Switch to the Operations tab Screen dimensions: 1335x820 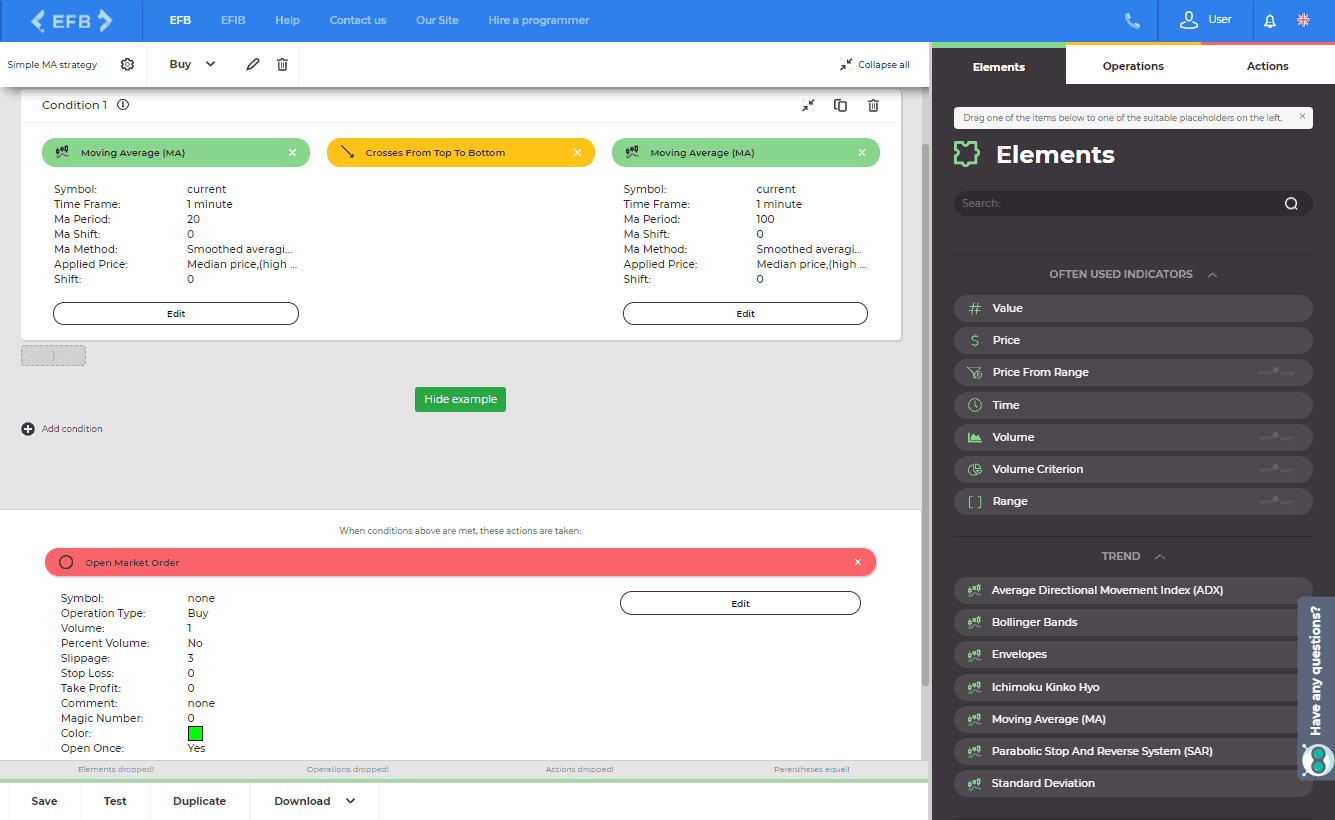click(x=1133, y=65)
